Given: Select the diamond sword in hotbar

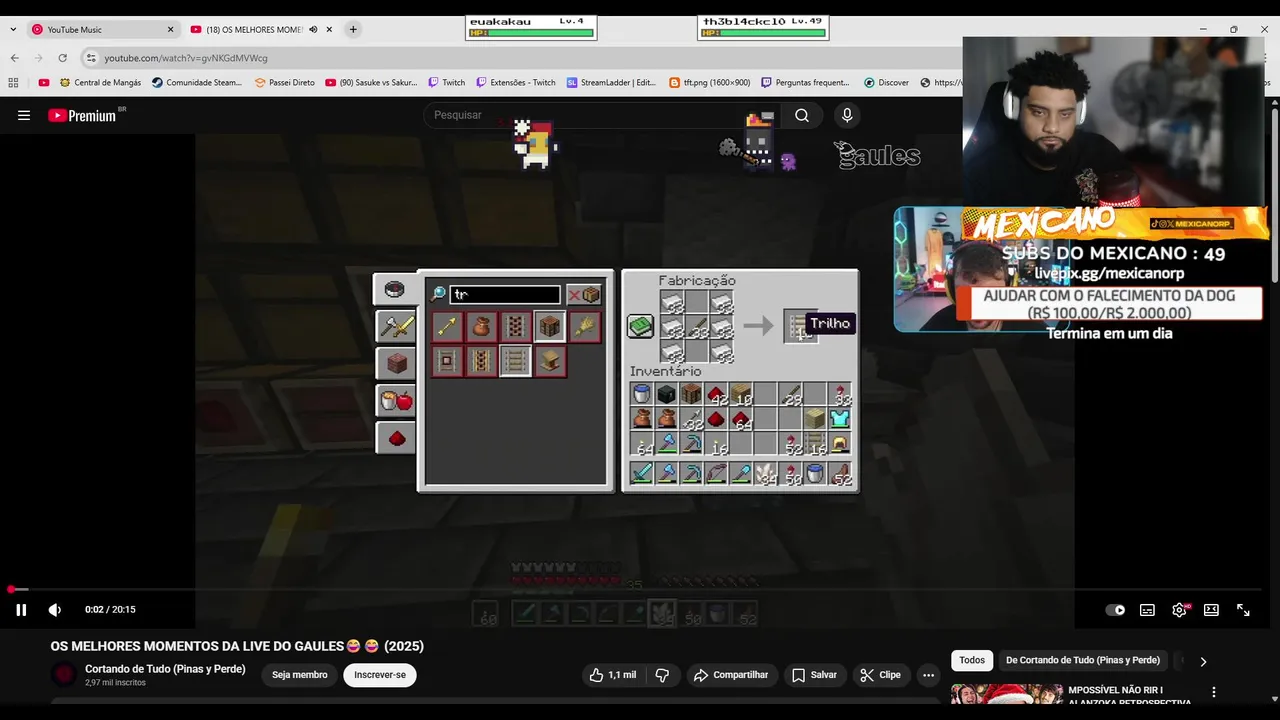Looking at the screenshot, I should click(642, 473).
